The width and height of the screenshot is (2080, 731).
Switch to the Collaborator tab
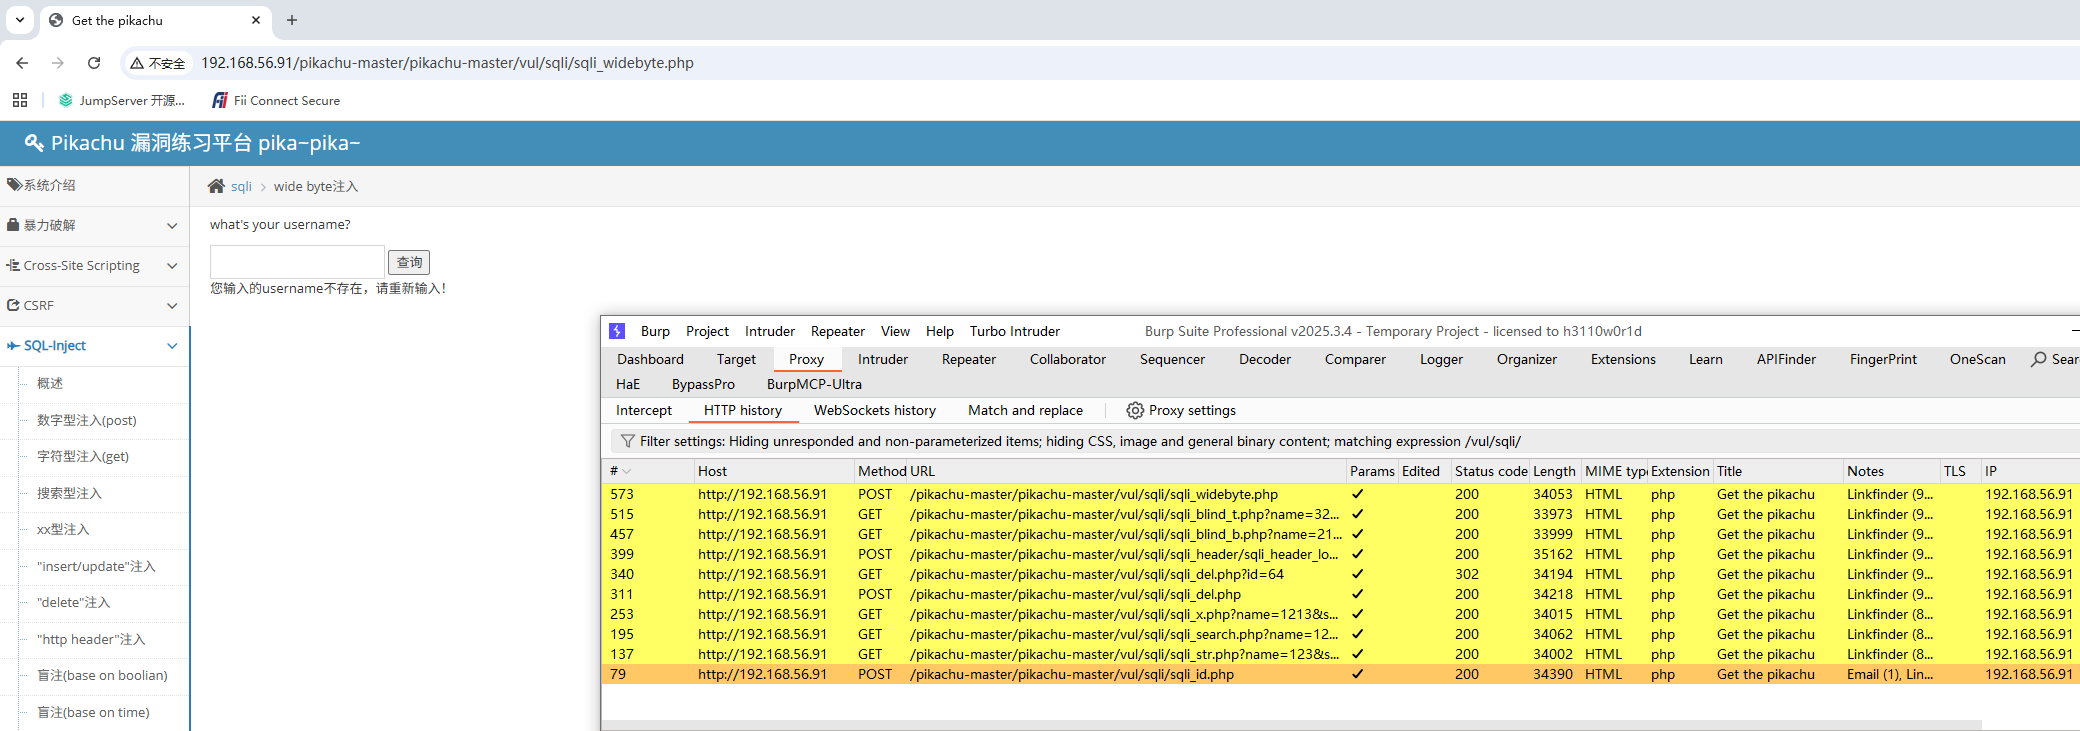[x=1068, y=359]
